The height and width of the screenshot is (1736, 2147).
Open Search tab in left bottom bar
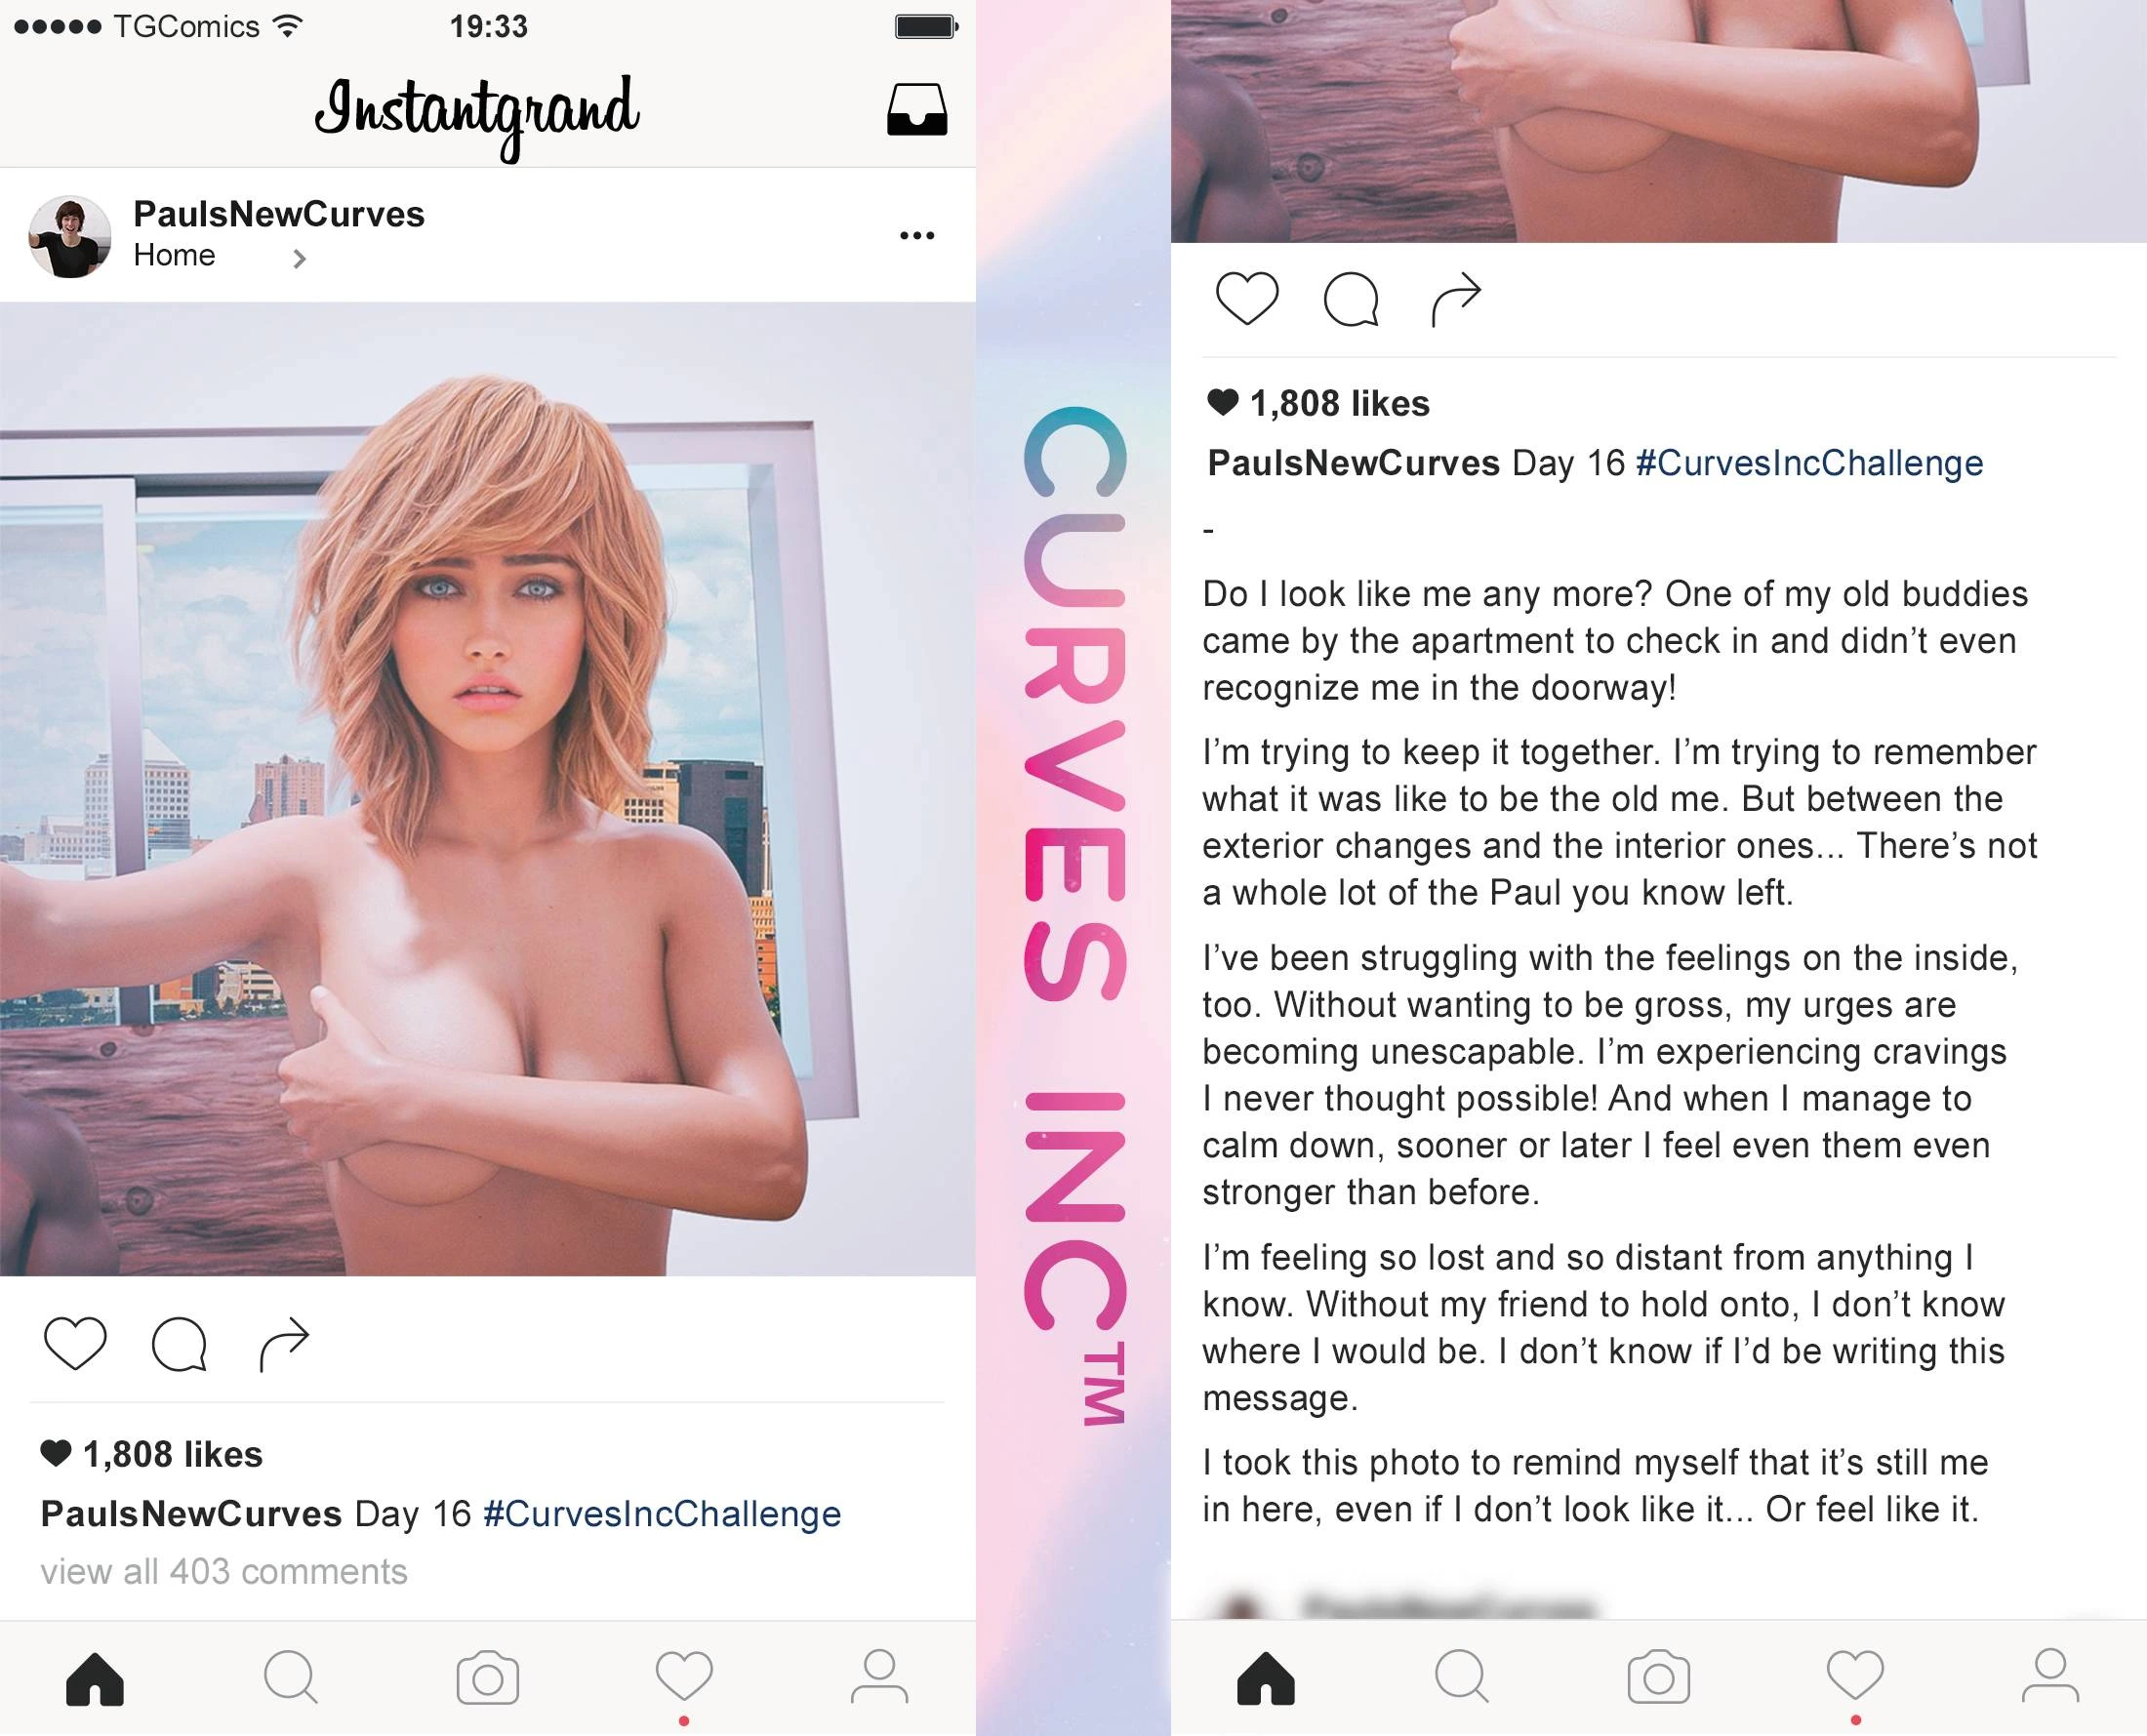click(291, 1677)
